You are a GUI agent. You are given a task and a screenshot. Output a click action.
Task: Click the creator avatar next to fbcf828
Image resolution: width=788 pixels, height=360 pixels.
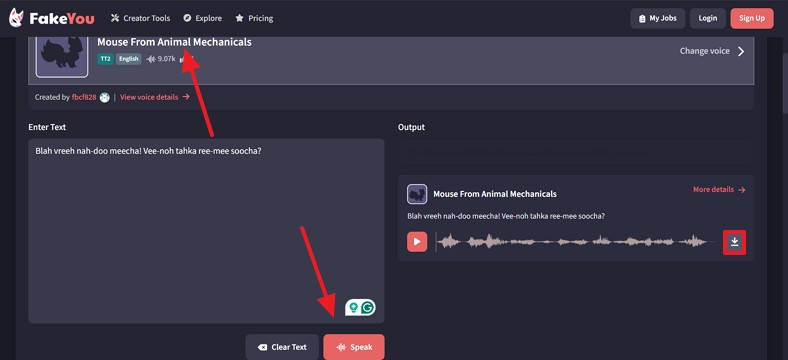click(x=105, y=97)
